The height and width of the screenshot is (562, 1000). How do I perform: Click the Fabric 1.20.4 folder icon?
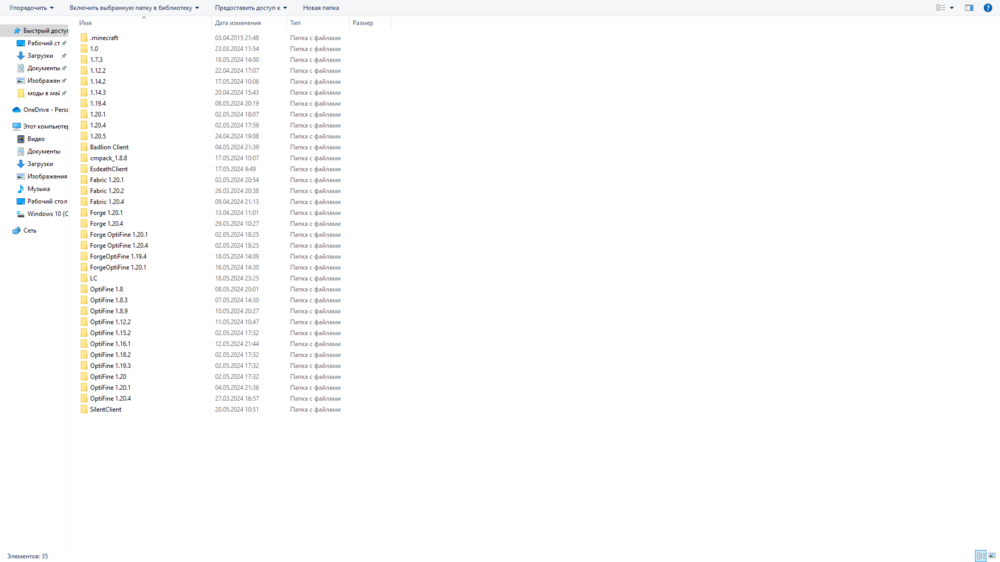click(x=84, y=202)
